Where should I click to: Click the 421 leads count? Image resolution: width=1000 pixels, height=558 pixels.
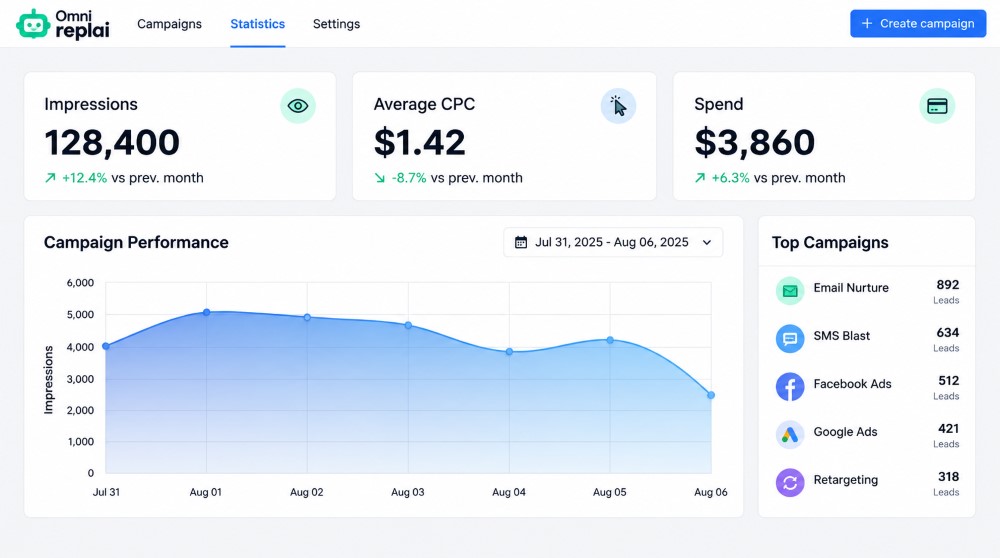tap(948, 429)
